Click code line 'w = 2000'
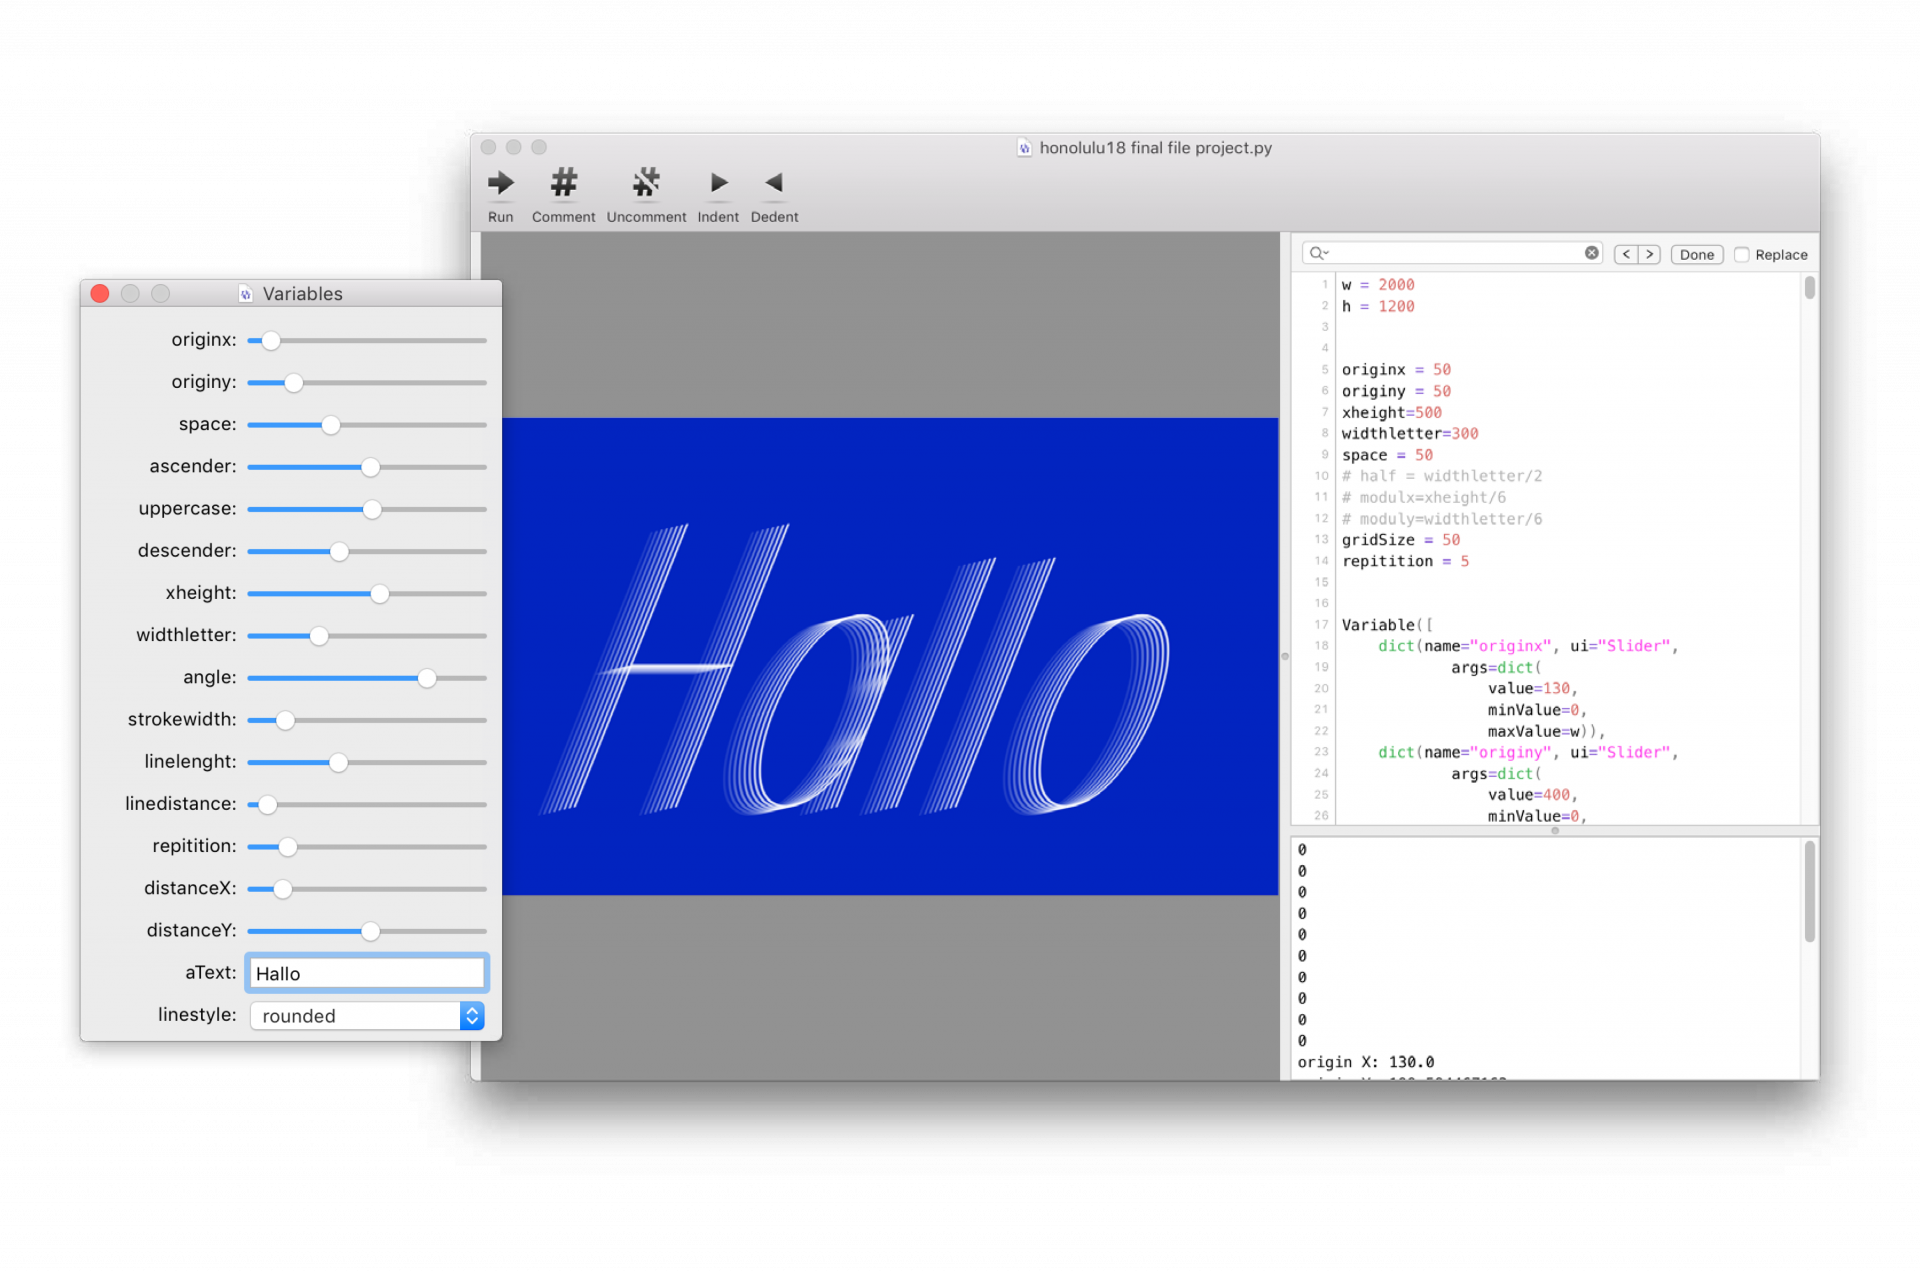This screenshot has width=1920, height=1274. pyautogui.click(x=1378, y=285)
